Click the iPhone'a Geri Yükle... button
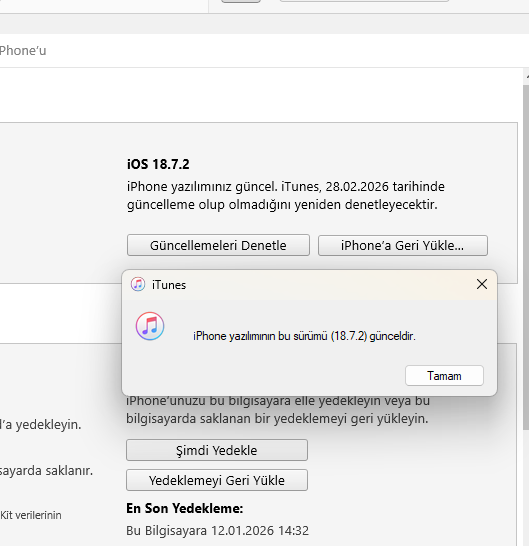529x546 pixels. click(403, 245)
